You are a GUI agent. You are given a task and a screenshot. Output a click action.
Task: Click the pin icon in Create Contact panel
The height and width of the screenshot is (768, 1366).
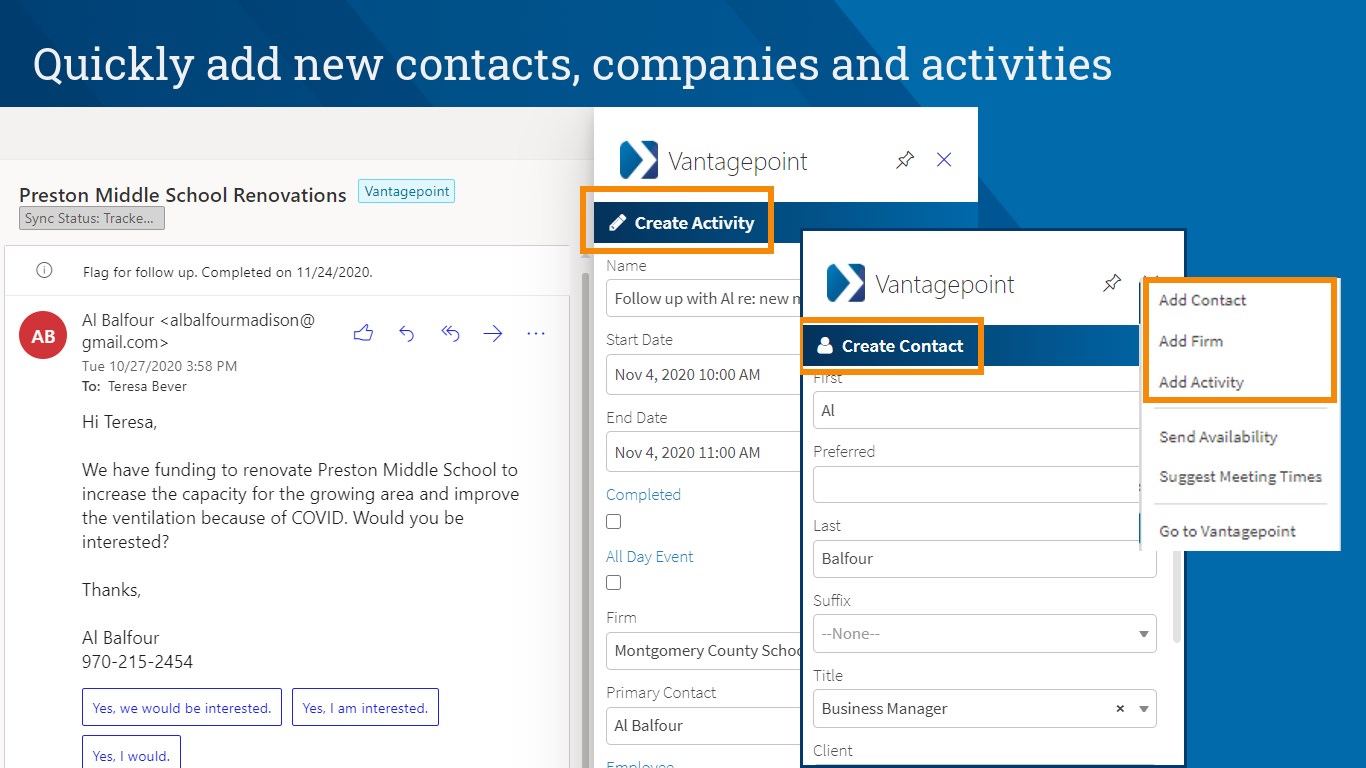[x=1112, y=283]
